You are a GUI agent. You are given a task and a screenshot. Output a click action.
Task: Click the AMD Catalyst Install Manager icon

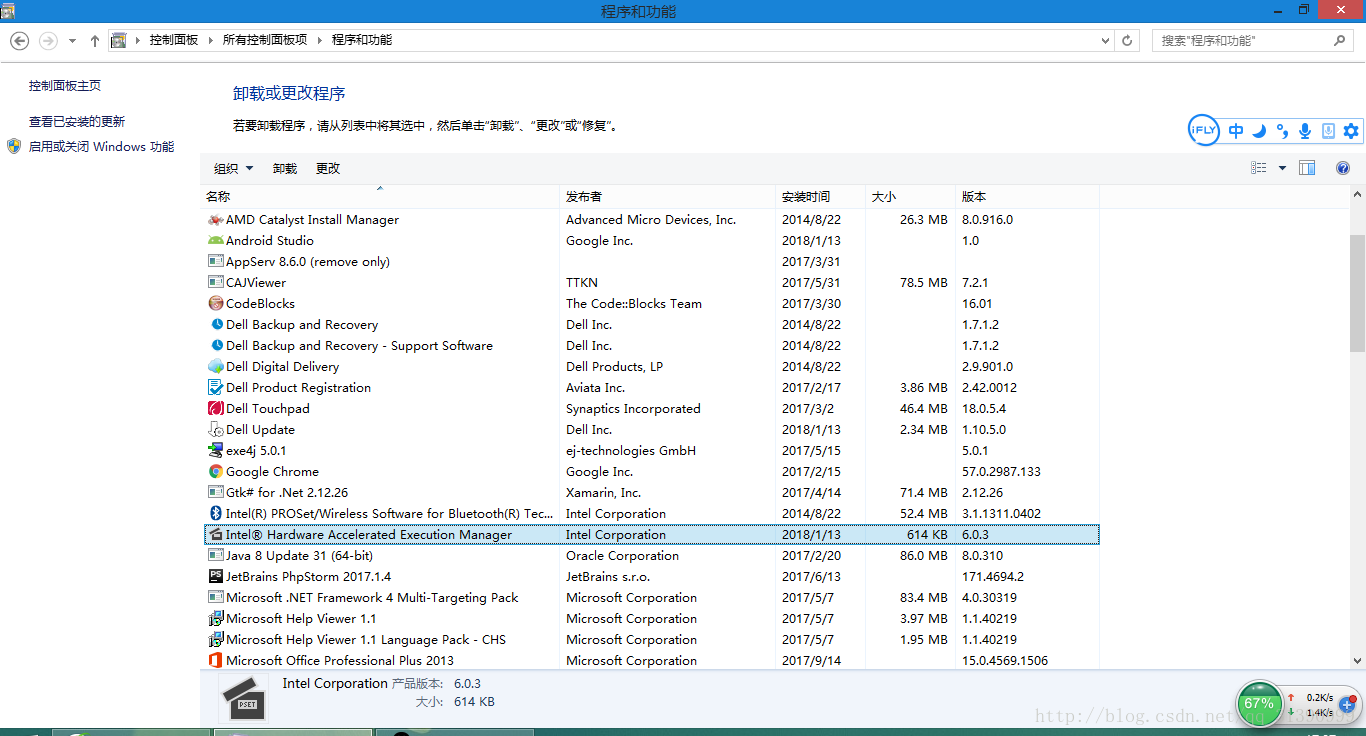pyautogui.click(x=215, y=220)
